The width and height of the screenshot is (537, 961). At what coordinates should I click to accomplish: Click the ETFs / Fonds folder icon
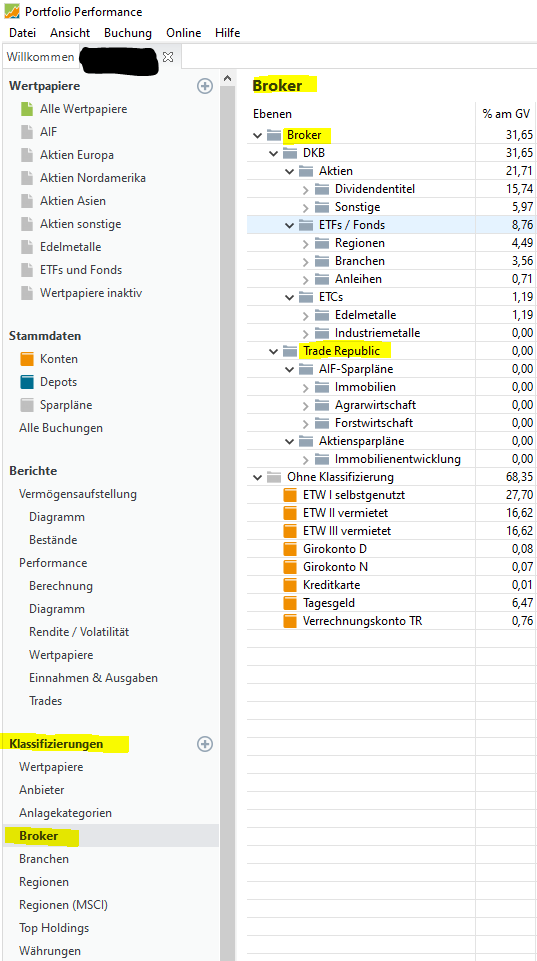[x=306, y=225]
